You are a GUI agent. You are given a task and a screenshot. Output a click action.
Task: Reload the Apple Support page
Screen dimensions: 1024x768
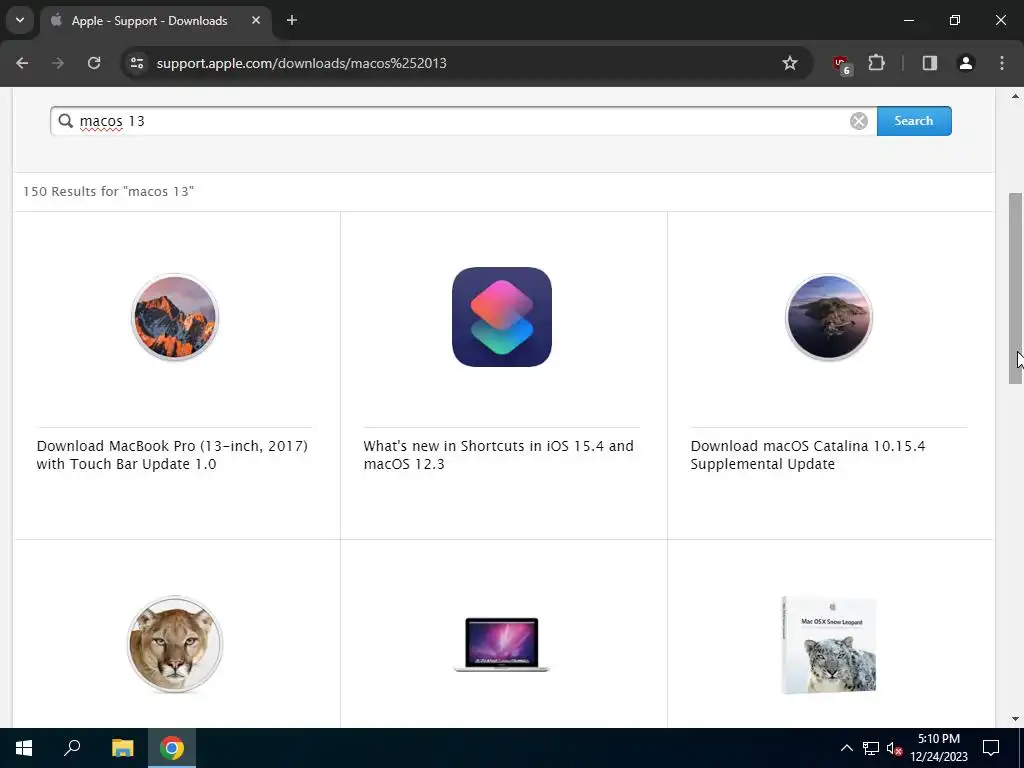tap(94, 63)
